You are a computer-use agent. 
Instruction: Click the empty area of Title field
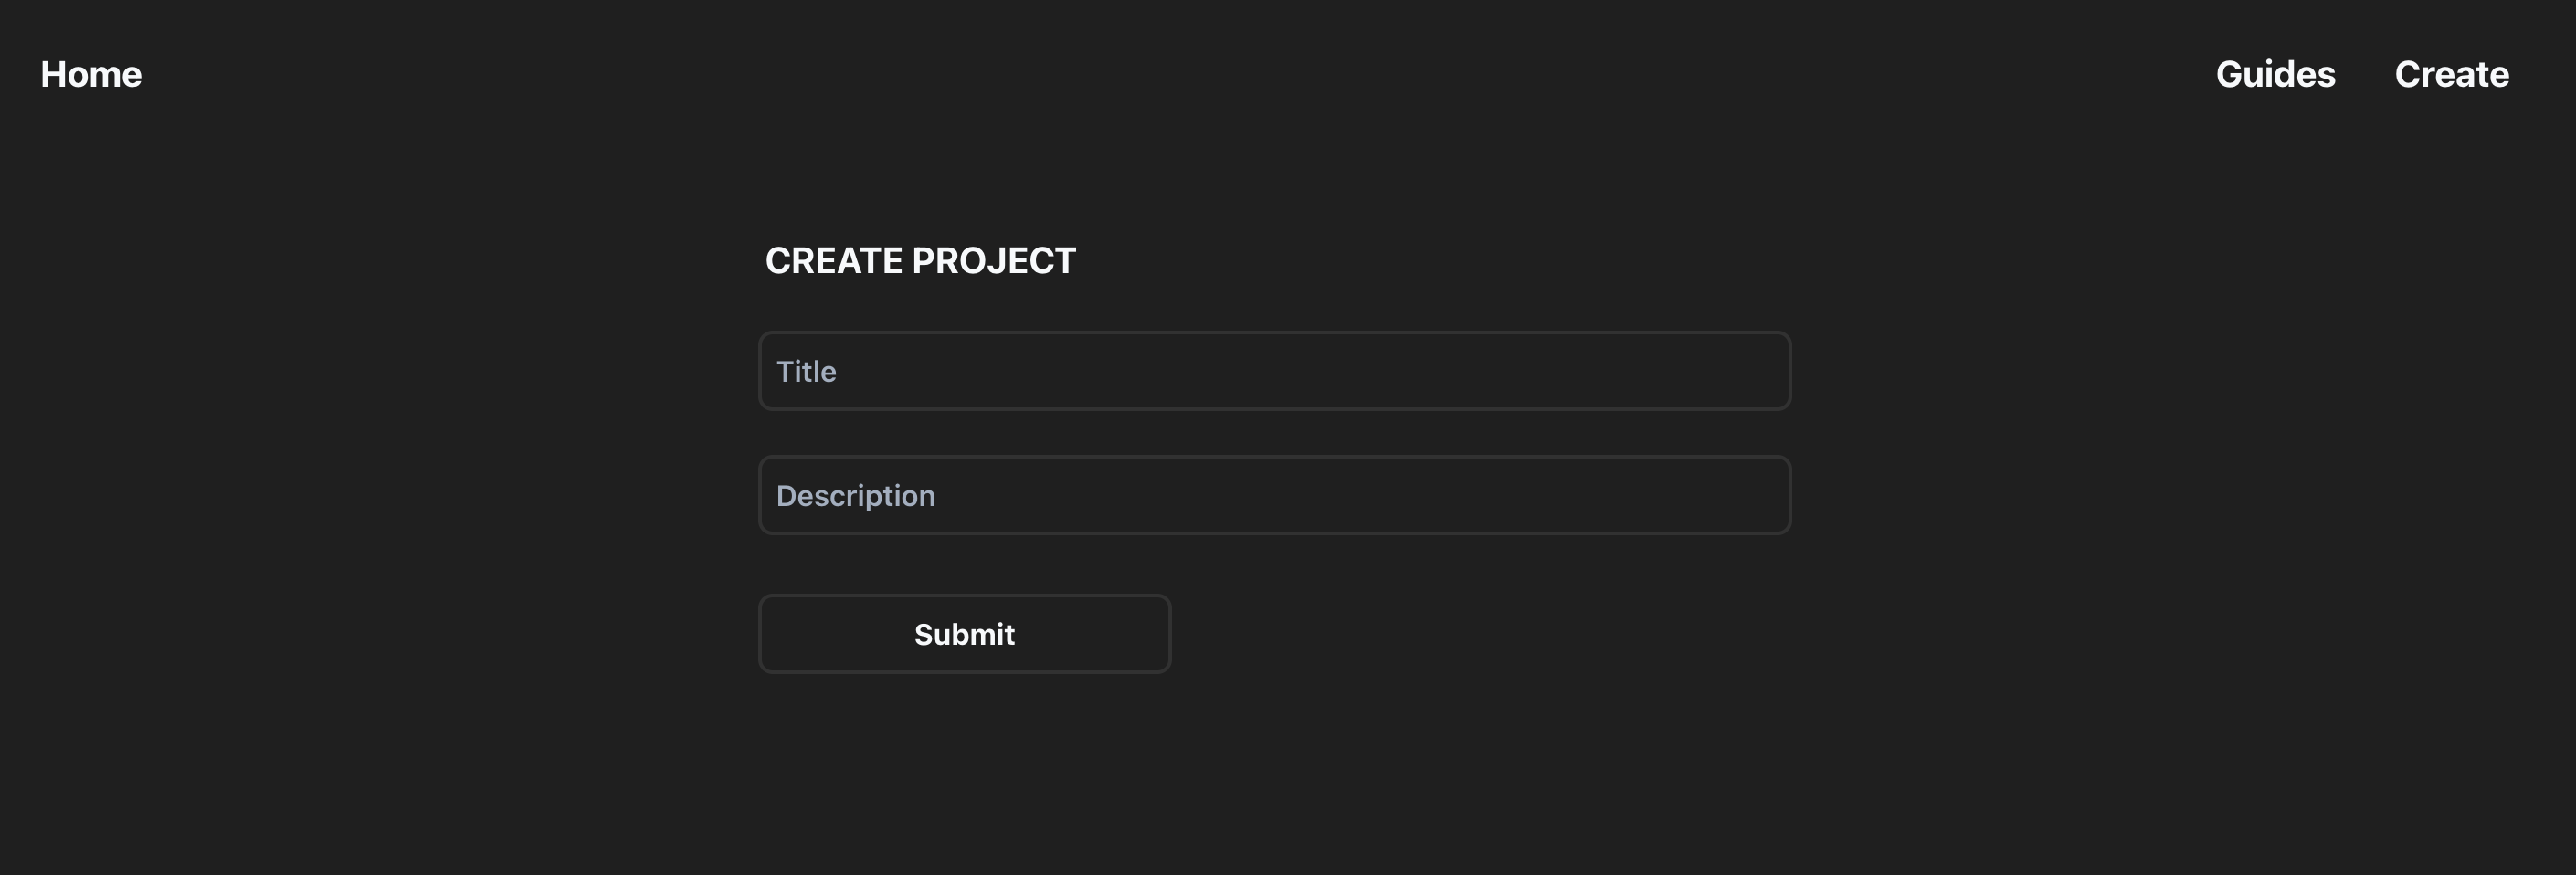(1310, 371)
